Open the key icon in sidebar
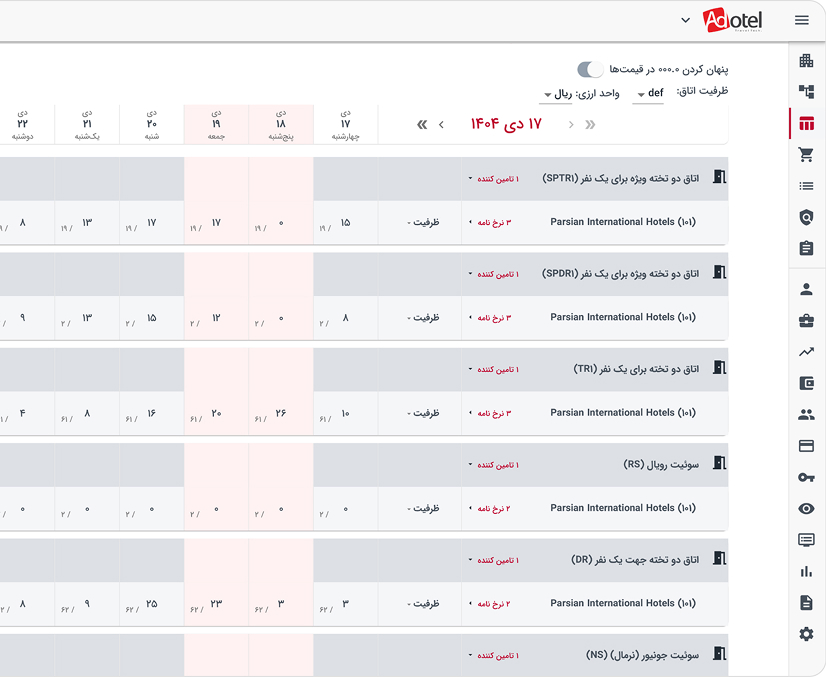The width and height of the screenshot is (826, 677). tap(806, 477)
